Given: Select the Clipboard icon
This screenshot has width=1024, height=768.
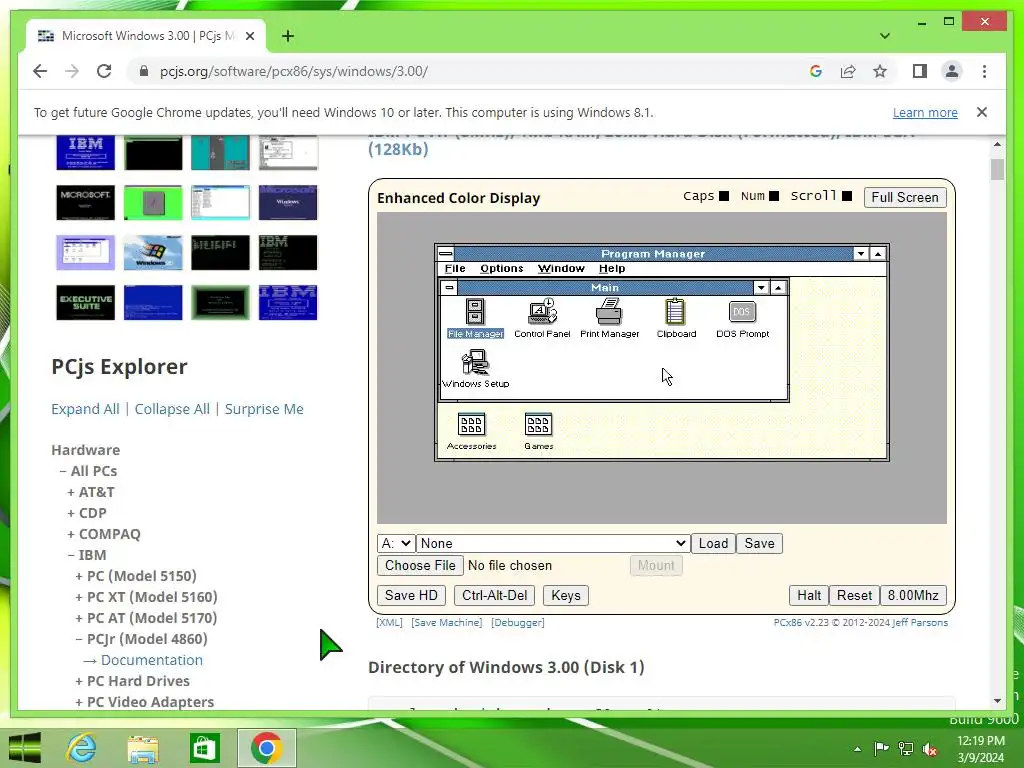Looking at the screenshot, I should [676, 319].
